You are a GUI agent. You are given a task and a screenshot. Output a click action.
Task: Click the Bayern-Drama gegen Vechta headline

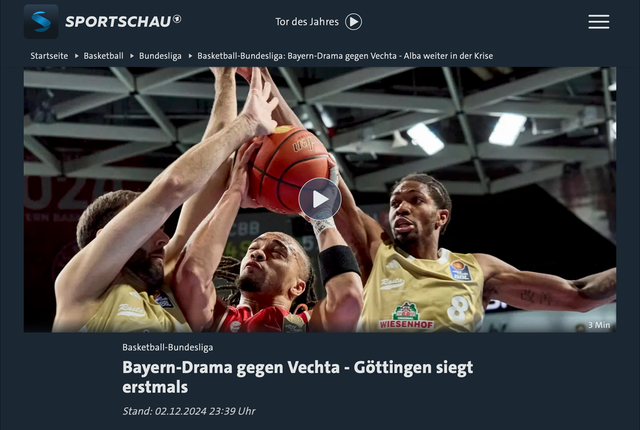point(298,377)
